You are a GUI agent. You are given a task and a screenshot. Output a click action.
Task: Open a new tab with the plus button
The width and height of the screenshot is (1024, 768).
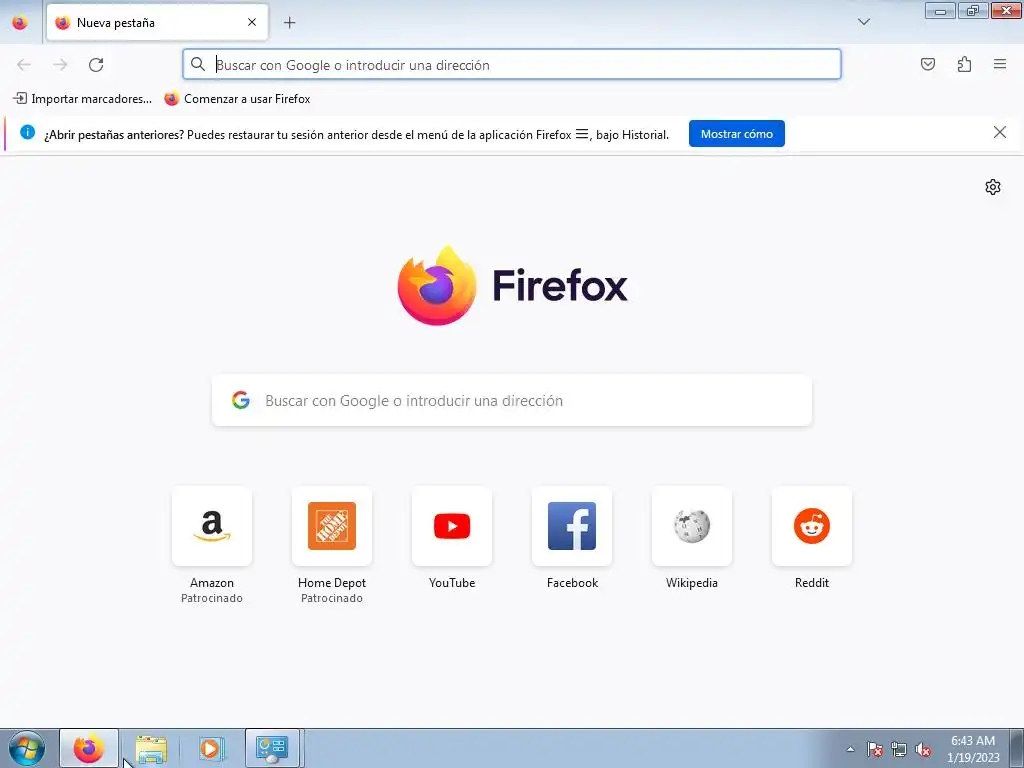(289, 23)
